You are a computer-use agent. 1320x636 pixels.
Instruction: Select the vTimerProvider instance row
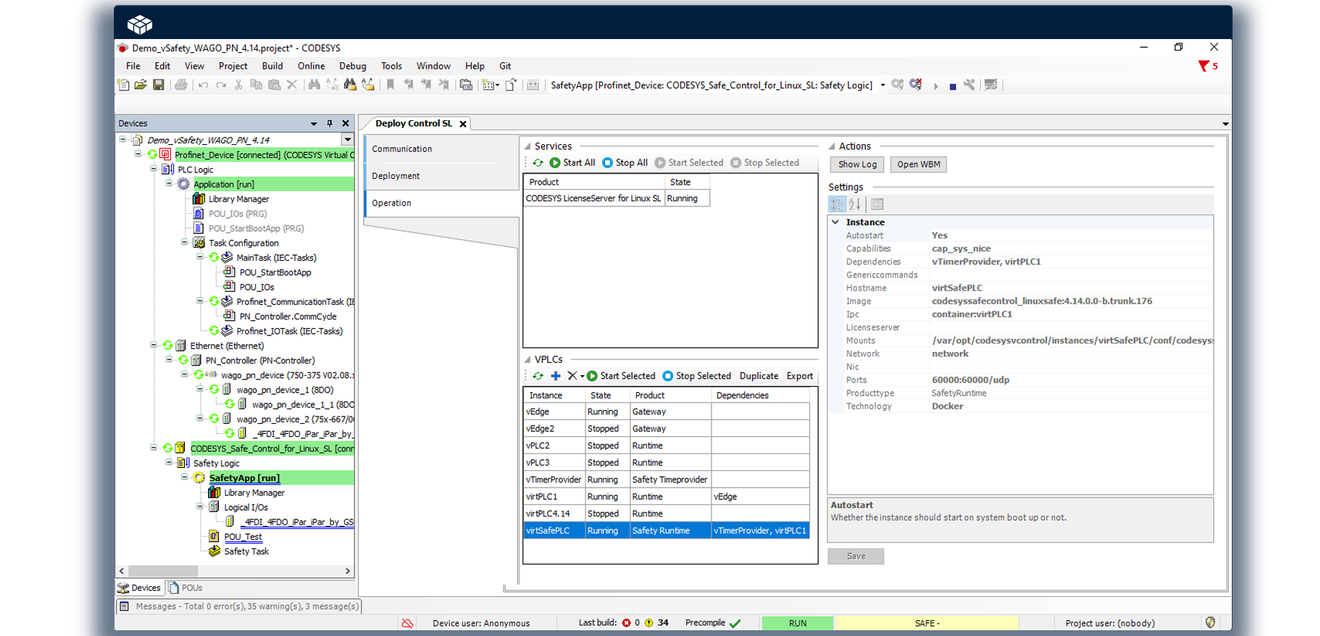click(666, 479)
